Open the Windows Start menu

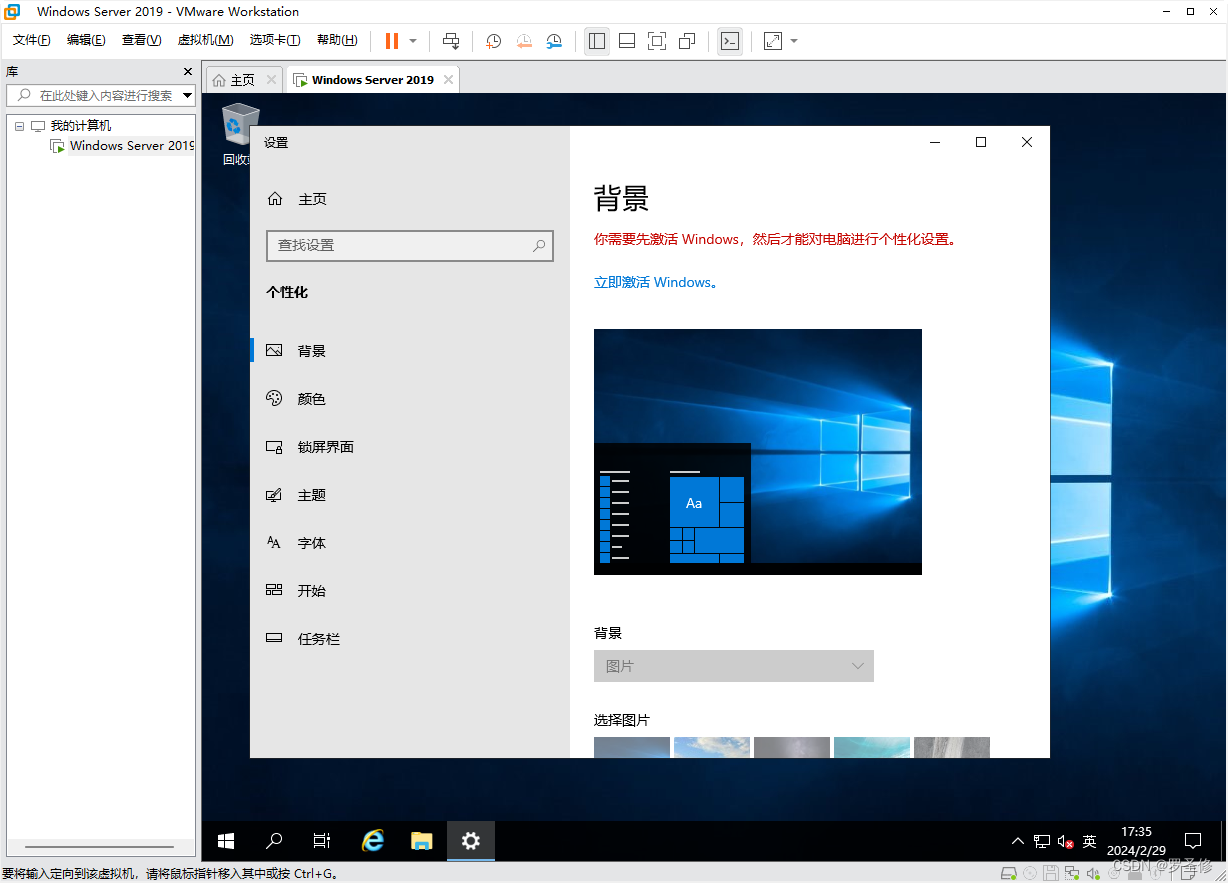coord(226,841)
